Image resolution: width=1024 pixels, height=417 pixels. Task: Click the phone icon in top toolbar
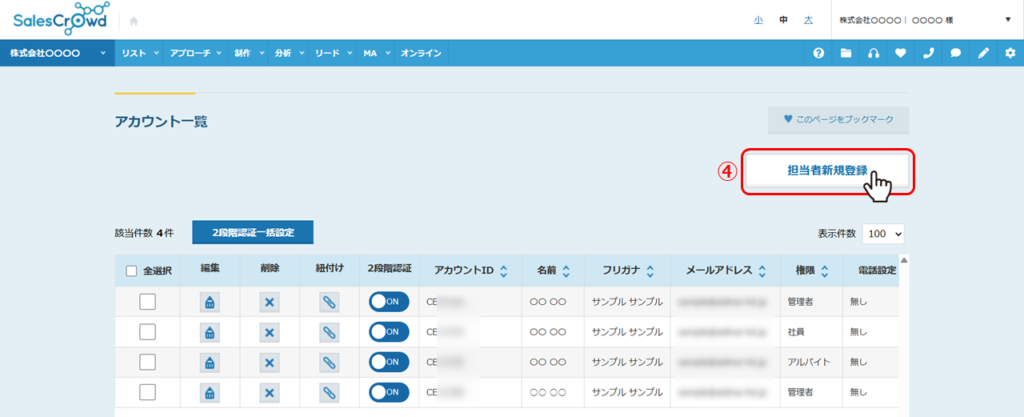click(928, 53)
